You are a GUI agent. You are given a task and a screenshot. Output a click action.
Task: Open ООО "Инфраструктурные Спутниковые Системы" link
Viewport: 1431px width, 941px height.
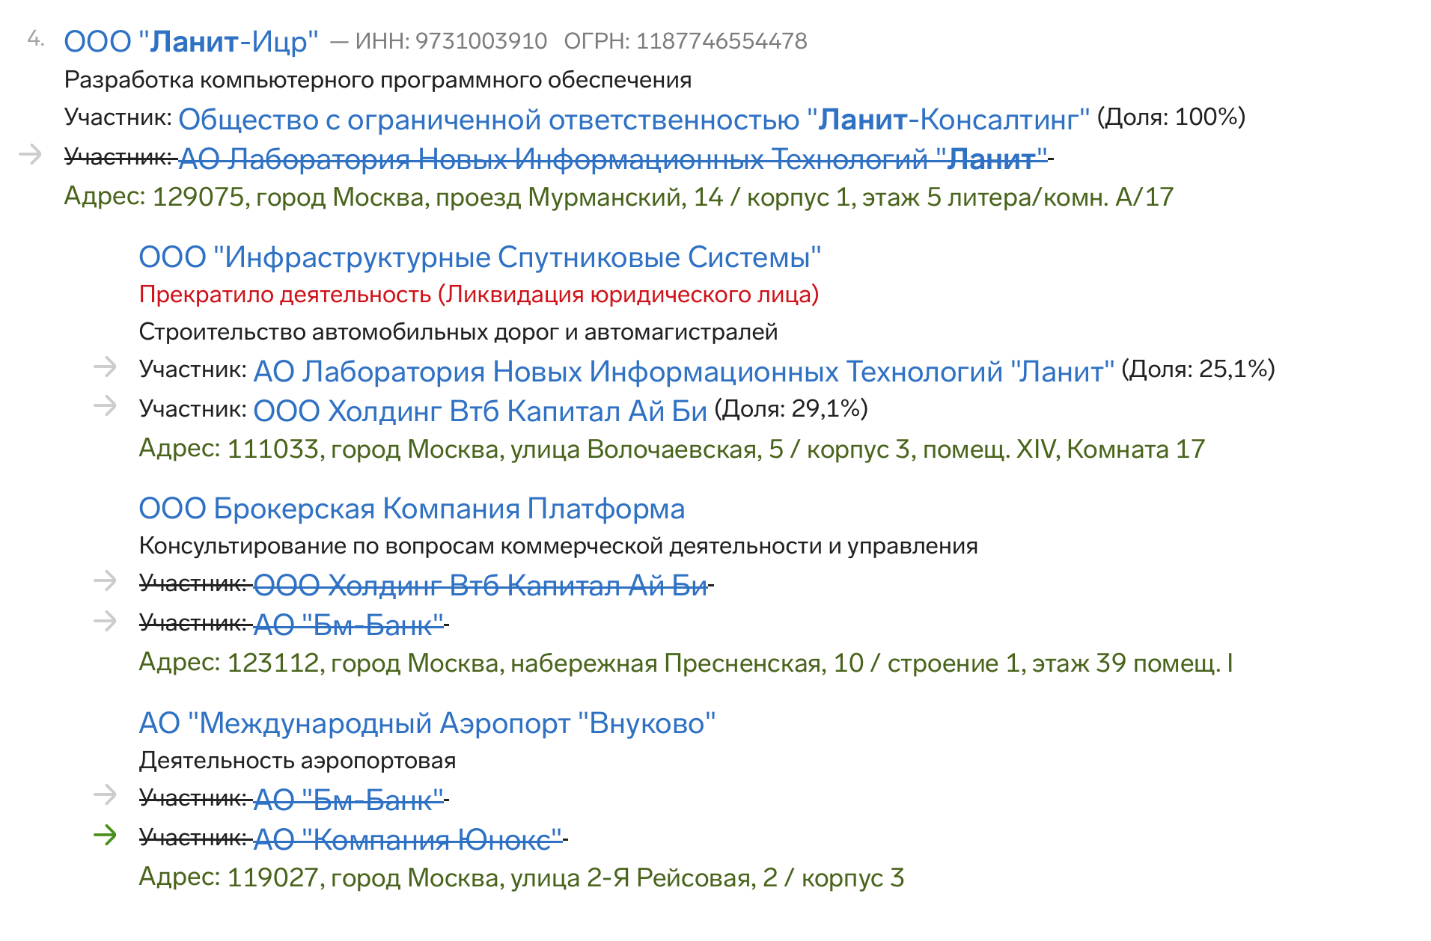[x=480, y=258]
